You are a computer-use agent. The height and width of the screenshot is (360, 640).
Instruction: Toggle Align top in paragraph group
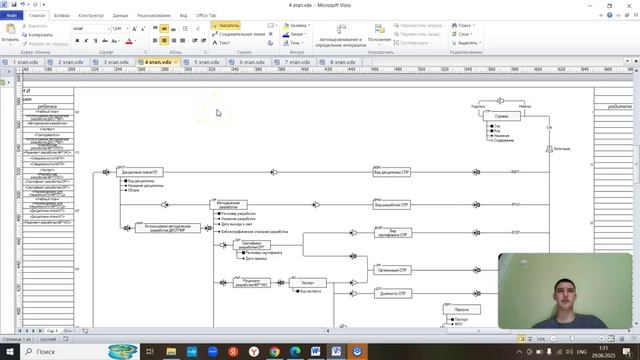pos(155,29)
